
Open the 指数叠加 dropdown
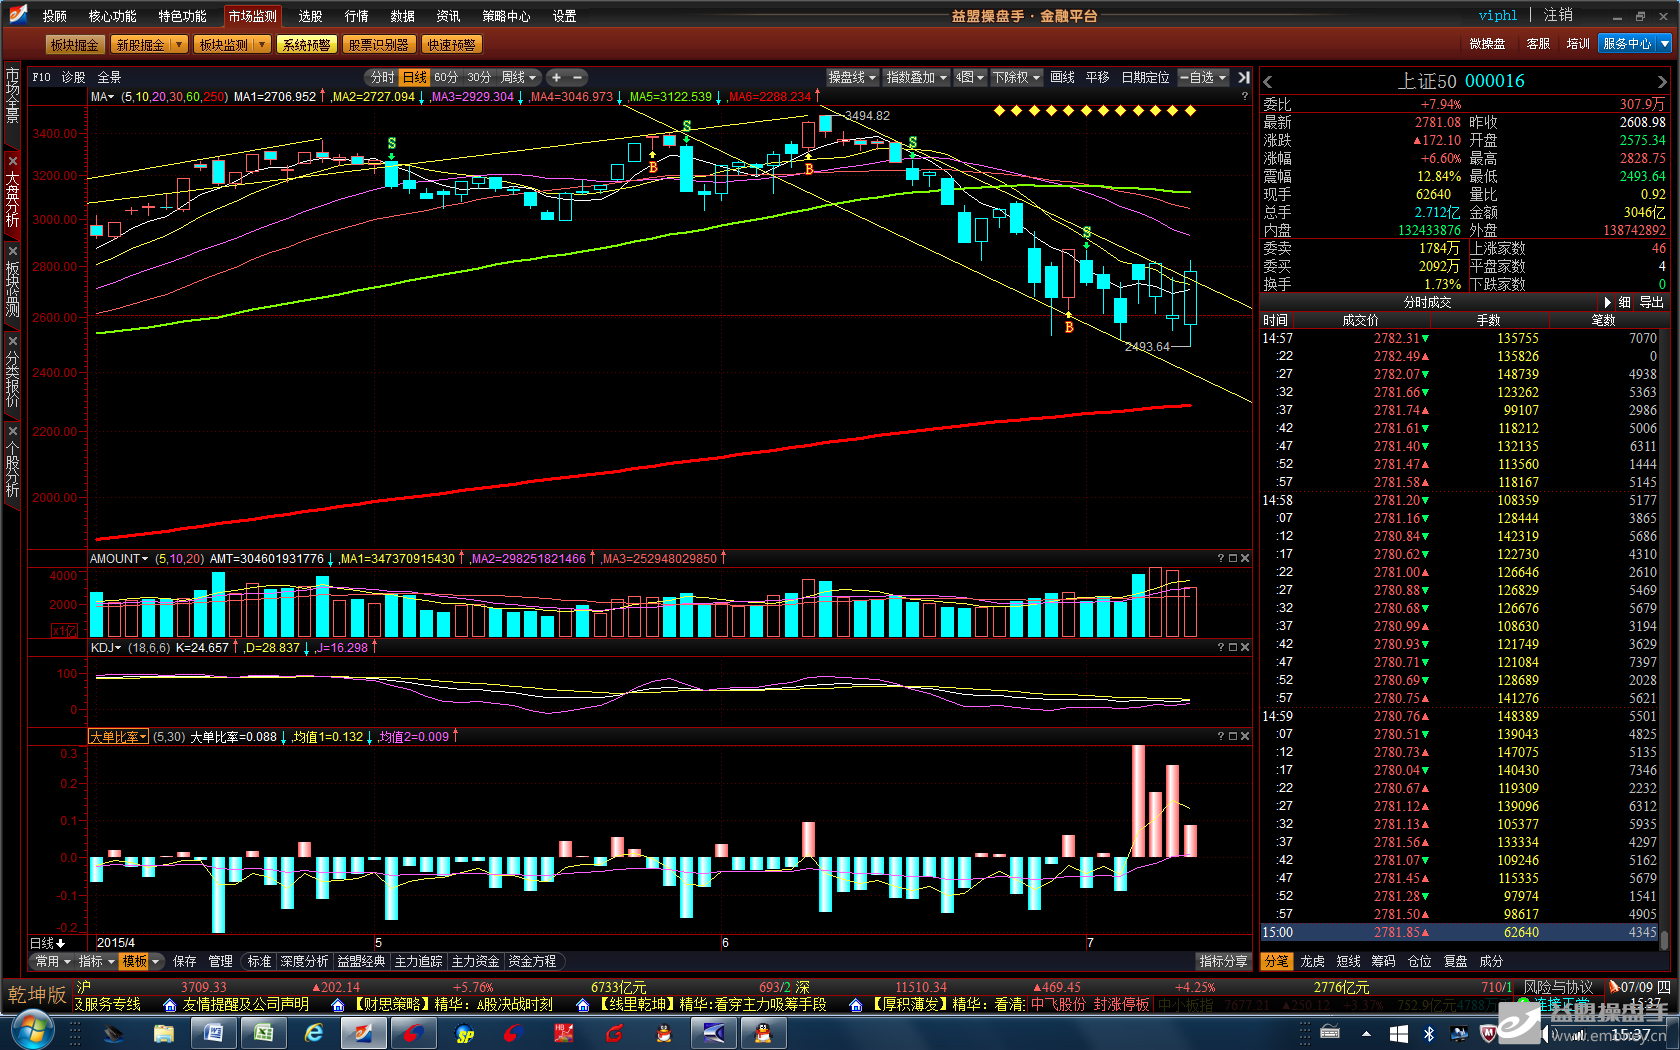click(916, 77)
